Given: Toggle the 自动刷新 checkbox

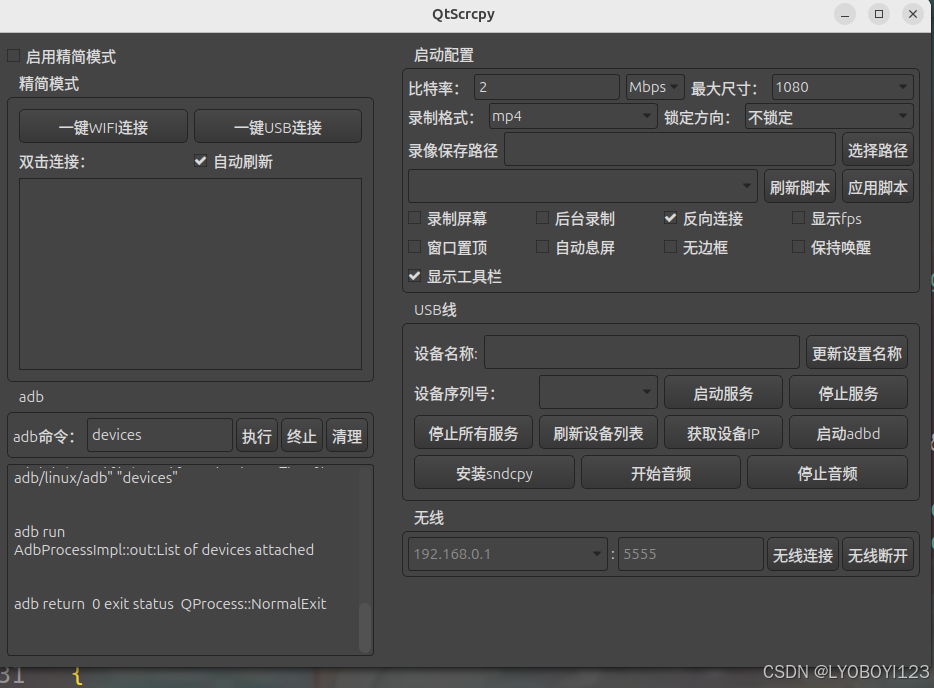Looking at the screenshot, I should pos(200,161).
